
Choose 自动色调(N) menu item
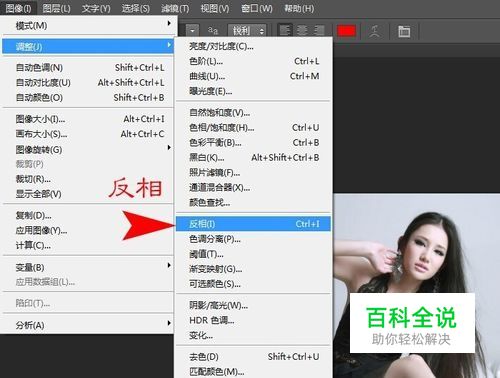(x=88, y=68)
